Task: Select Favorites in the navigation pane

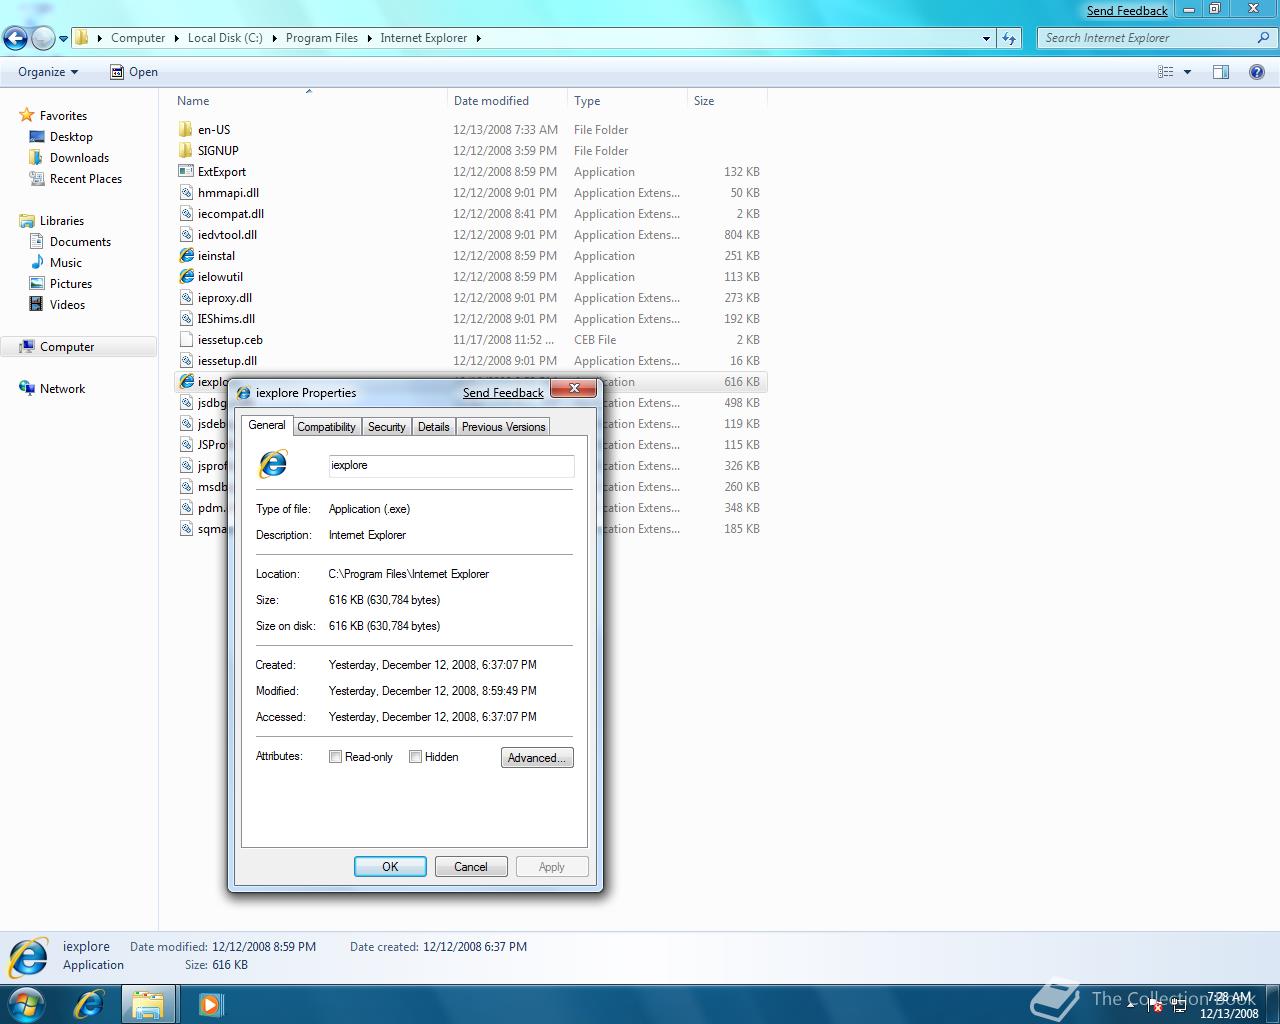Action: [63, 116]
